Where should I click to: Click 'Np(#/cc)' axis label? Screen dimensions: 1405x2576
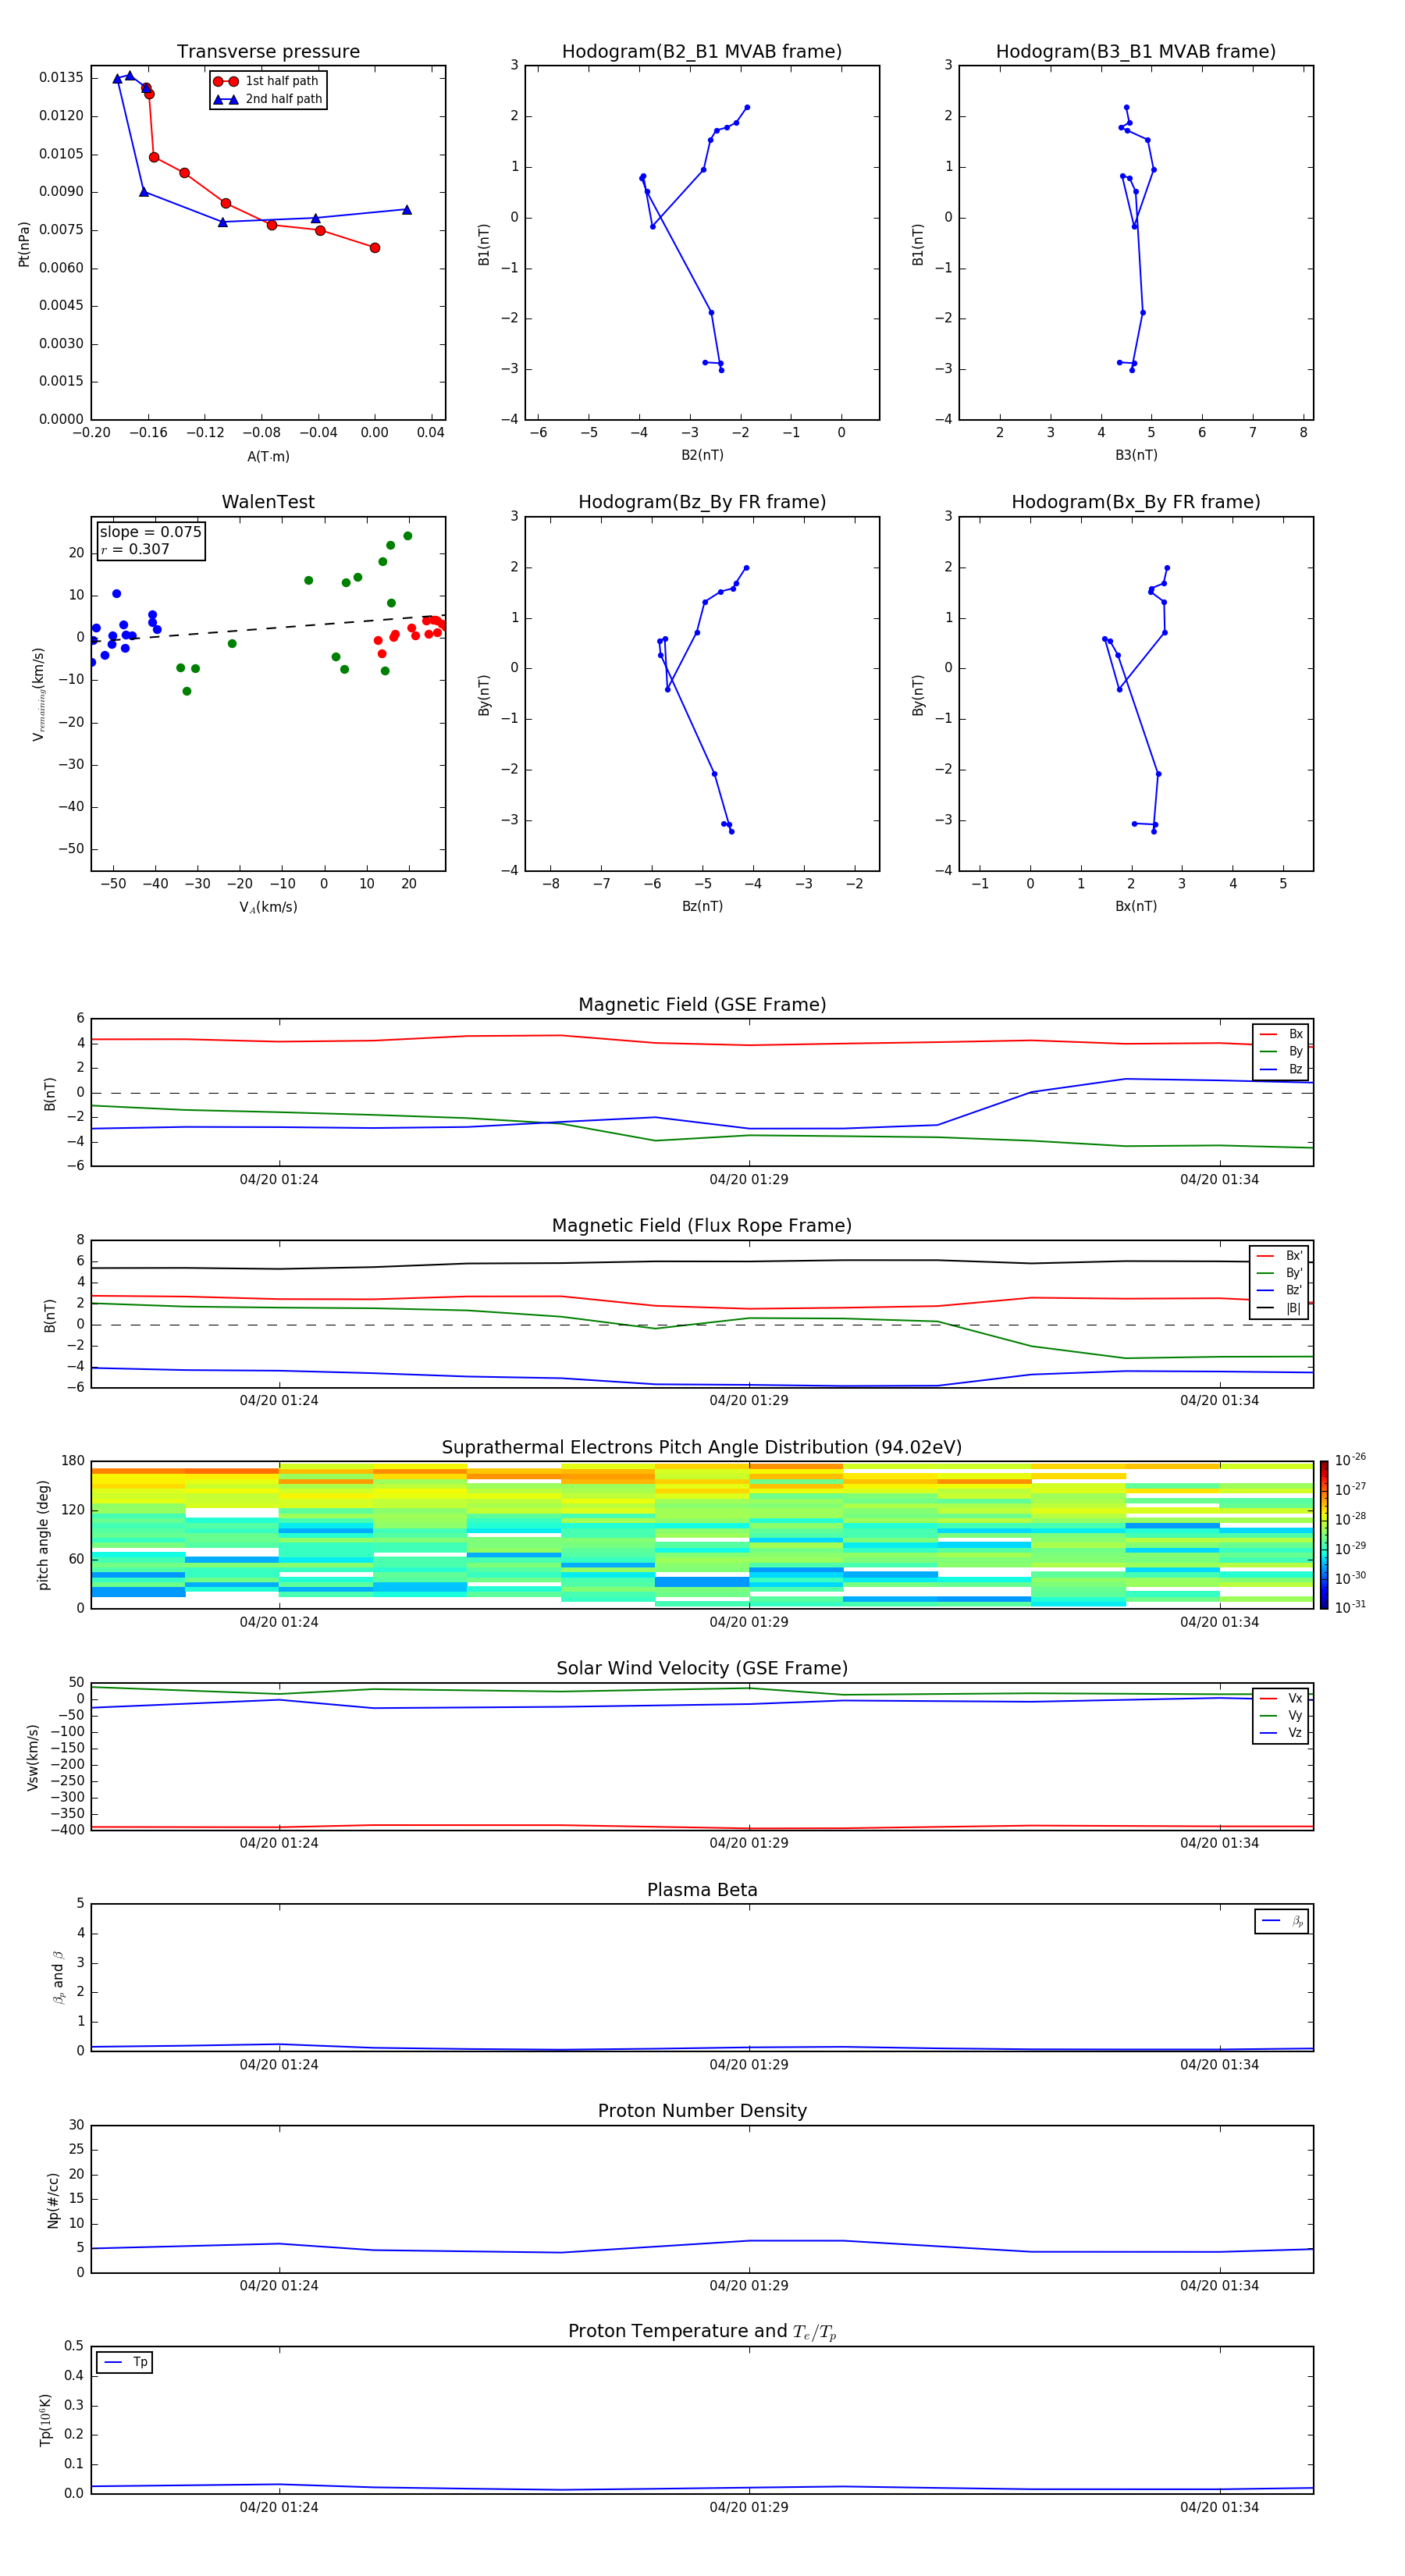coord(54,2200)
